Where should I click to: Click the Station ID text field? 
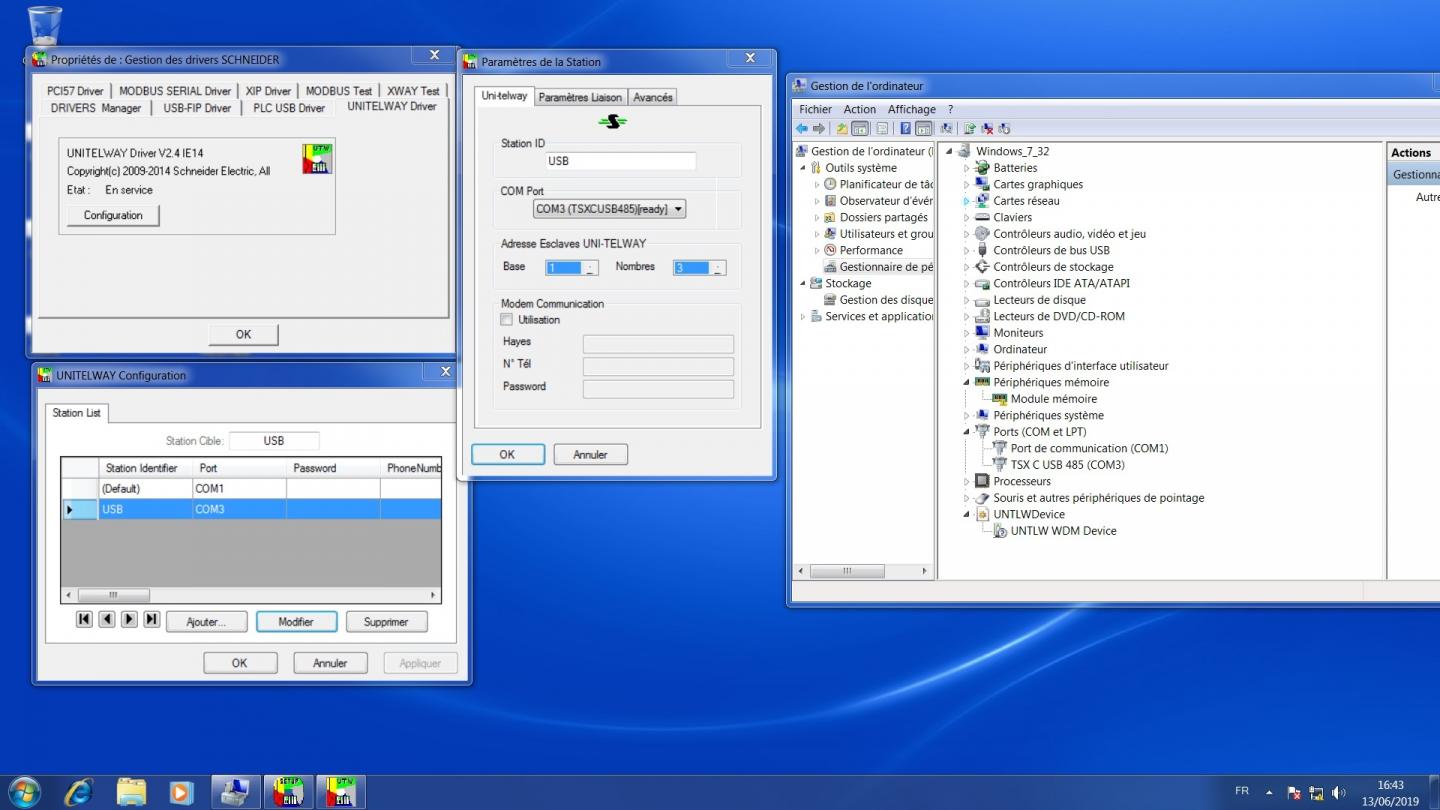point(620,161)
